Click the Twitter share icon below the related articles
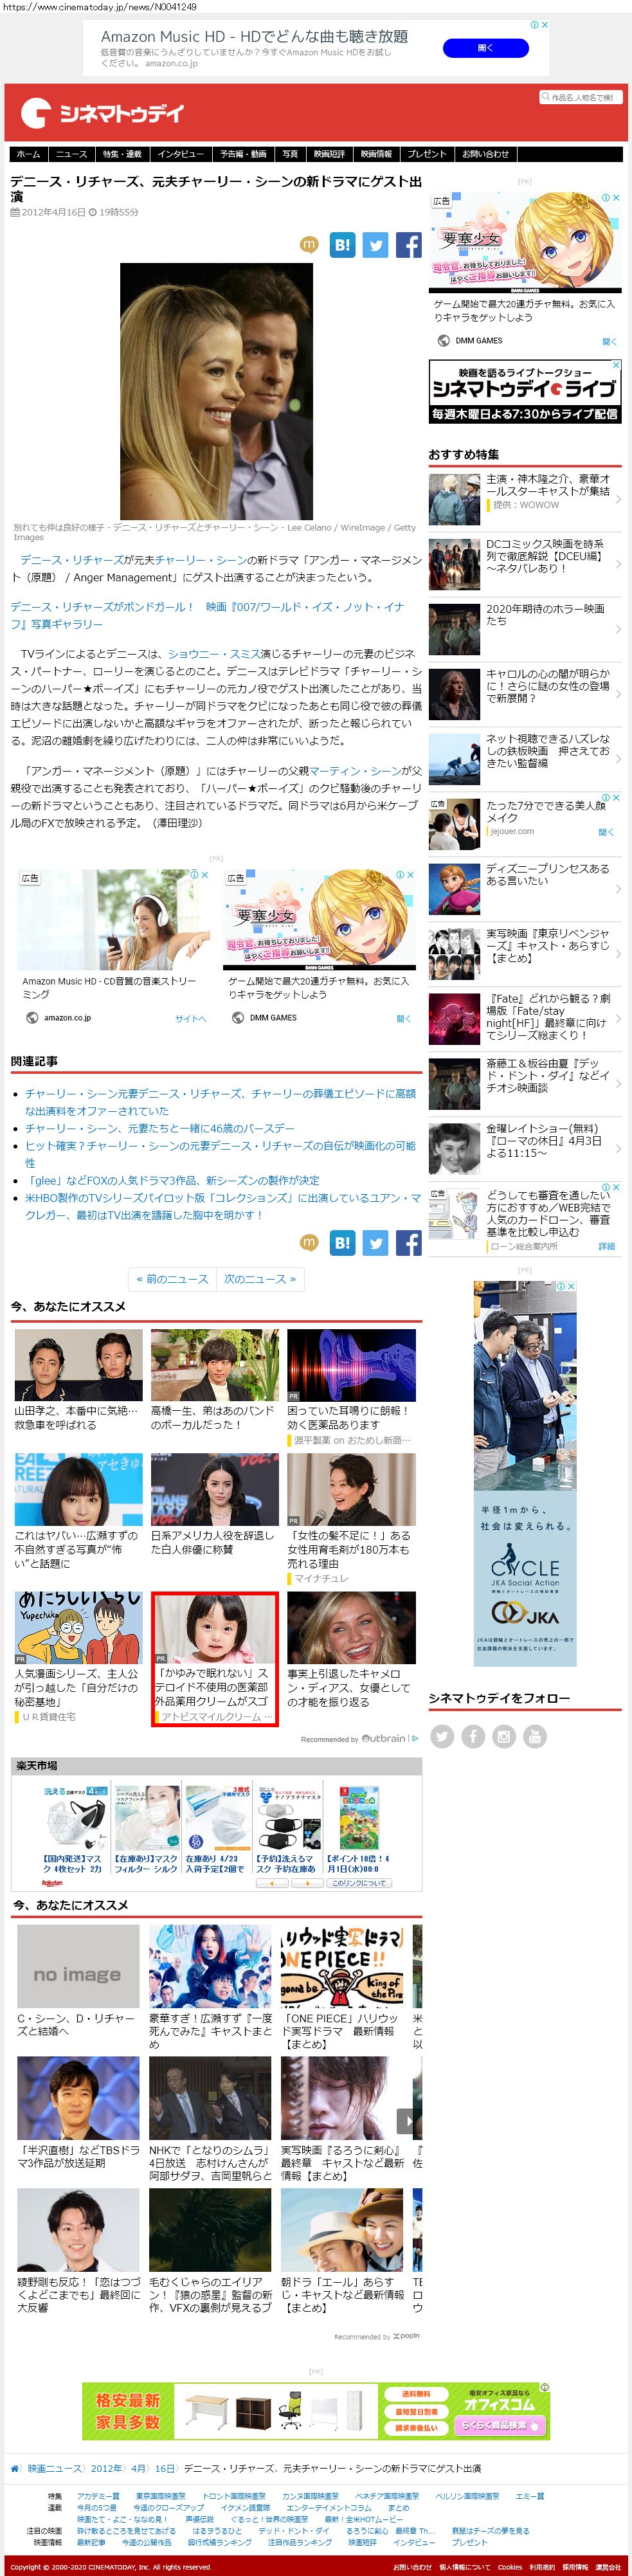The width and height of the screenshot is (632, 2576). (x=375, y=1242)
